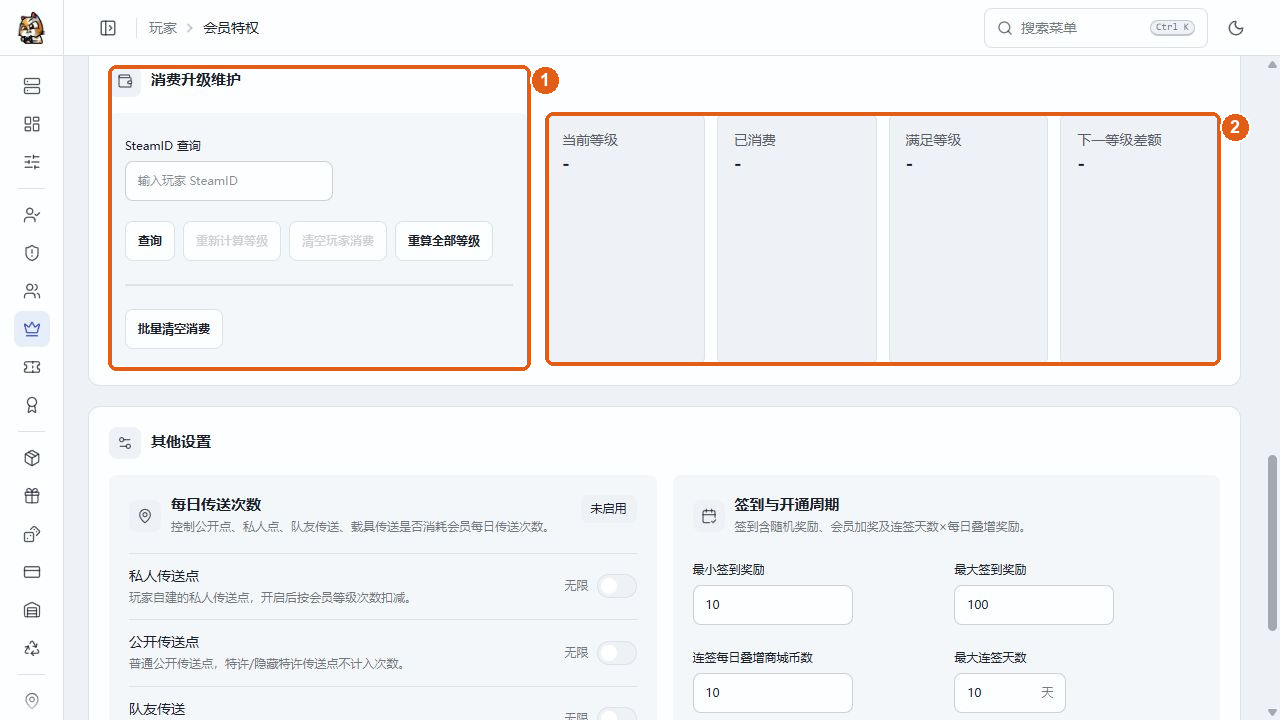Viewport: 1280px width, 720px height.
Task: Open the shield alert icon in the sidebar
Action: pyautogui.click(x=32, y=253)
